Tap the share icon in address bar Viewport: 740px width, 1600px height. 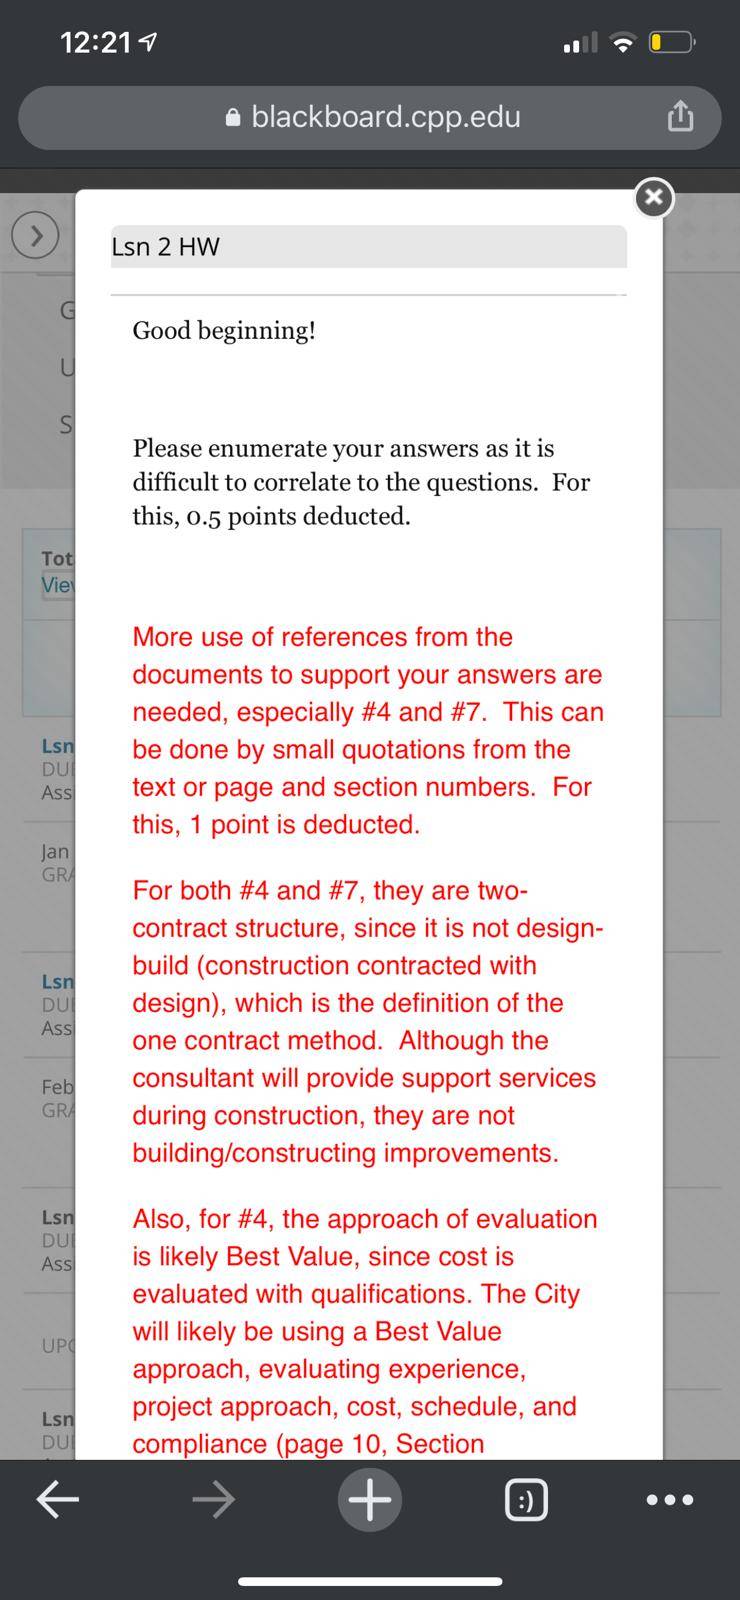click(x=680, y=116)
